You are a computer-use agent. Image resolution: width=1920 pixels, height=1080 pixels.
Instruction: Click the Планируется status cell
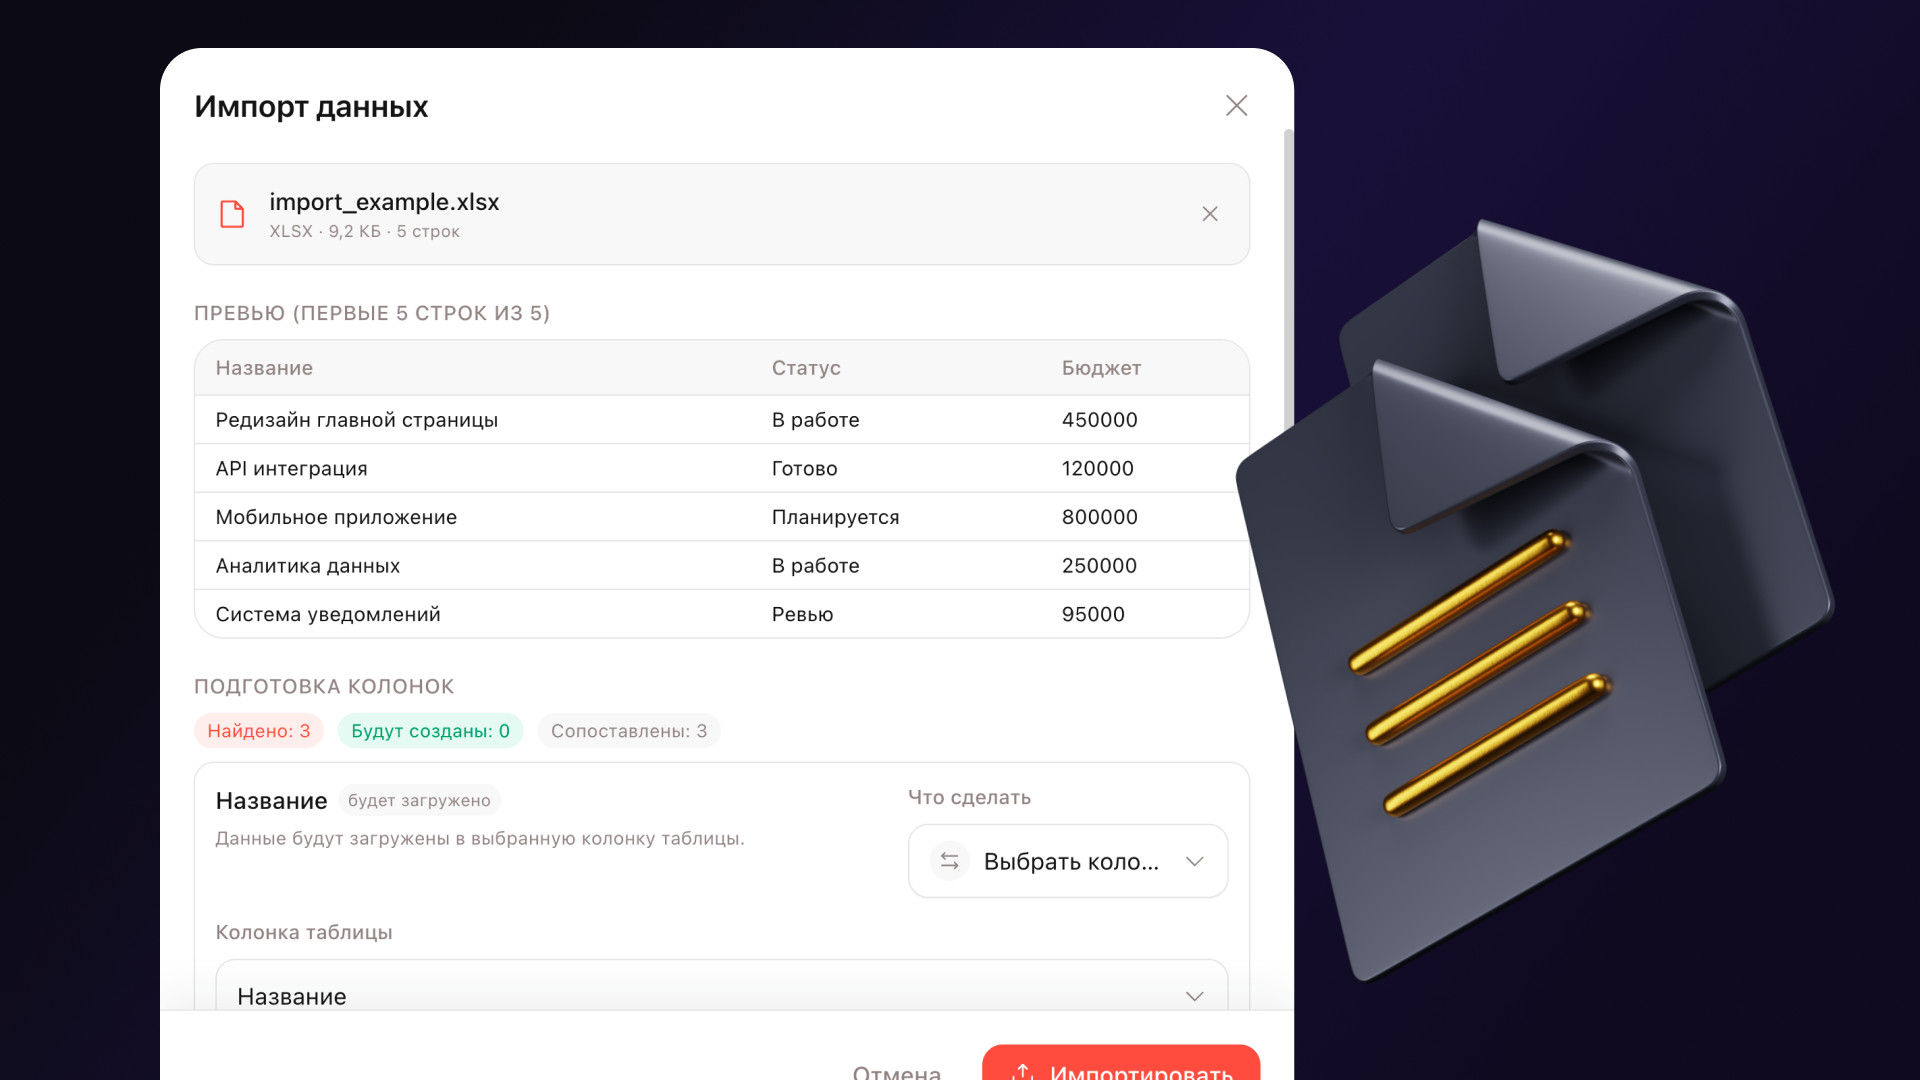tap(836, 517)
